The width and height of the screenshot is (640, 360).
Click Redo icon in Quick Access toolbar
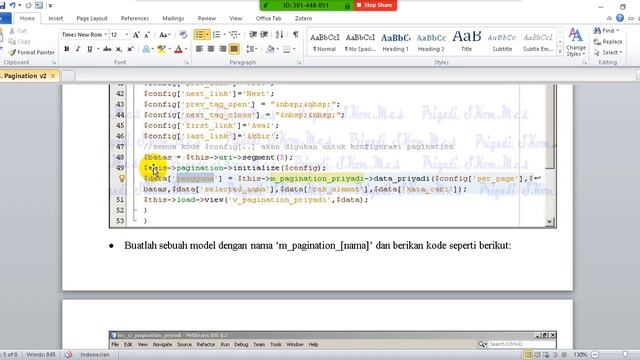28,5
